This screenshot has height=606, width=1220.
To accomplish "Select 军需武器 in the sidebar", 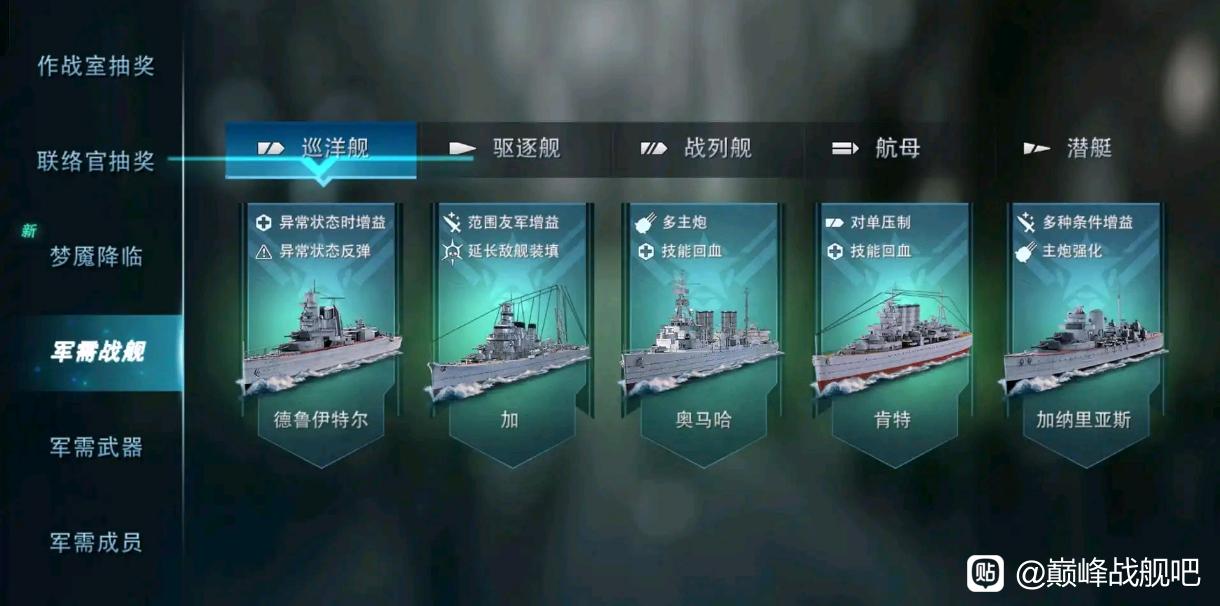I will [x=96, y=447].
